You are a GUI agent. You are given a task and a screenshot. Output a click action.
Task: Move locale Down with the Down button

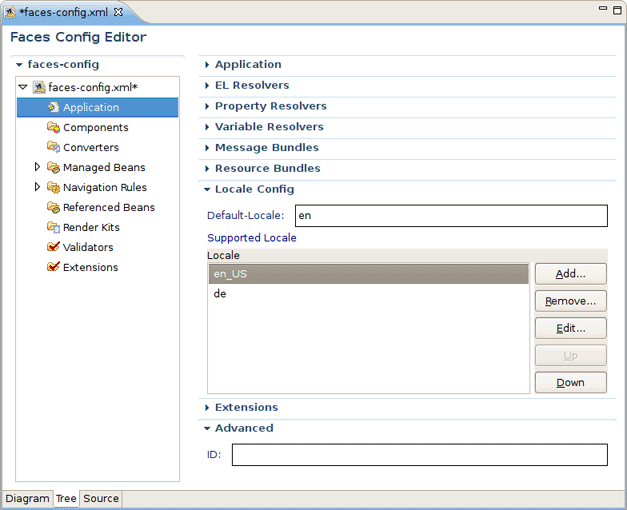pyautogui.click(x=571, y=383)
